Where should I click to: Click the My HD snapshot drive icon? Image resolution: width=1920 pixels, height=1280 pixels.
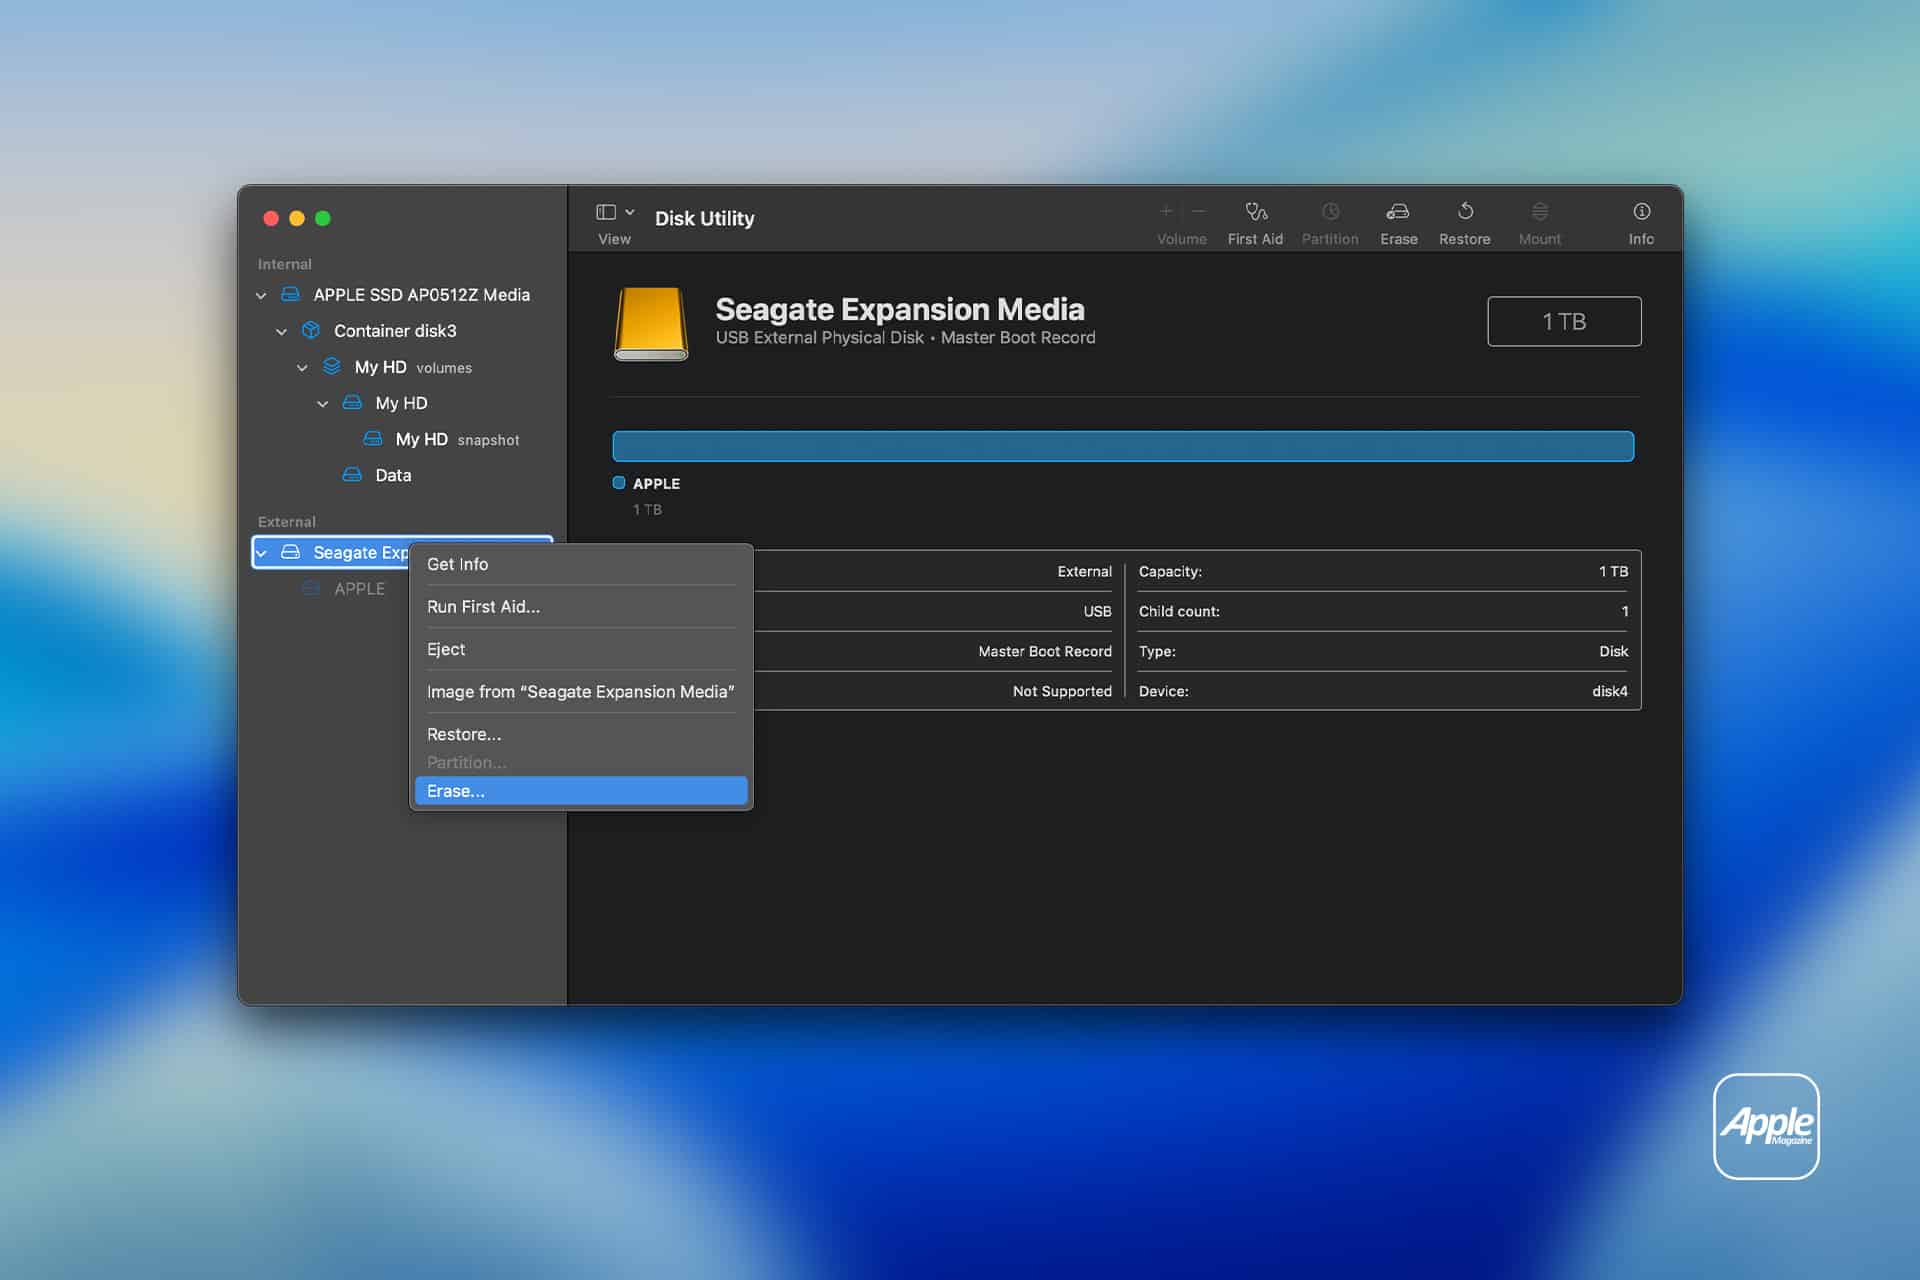pyautogui.click(x=373, y=438)
